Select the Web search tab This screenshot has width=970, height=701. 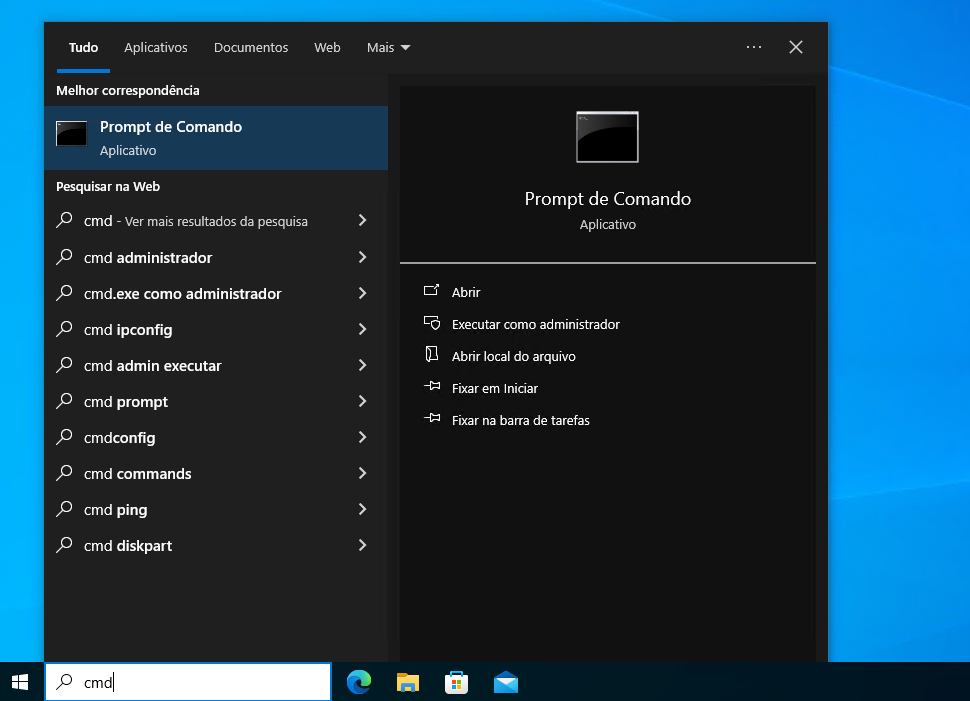[x=327, y=47]
